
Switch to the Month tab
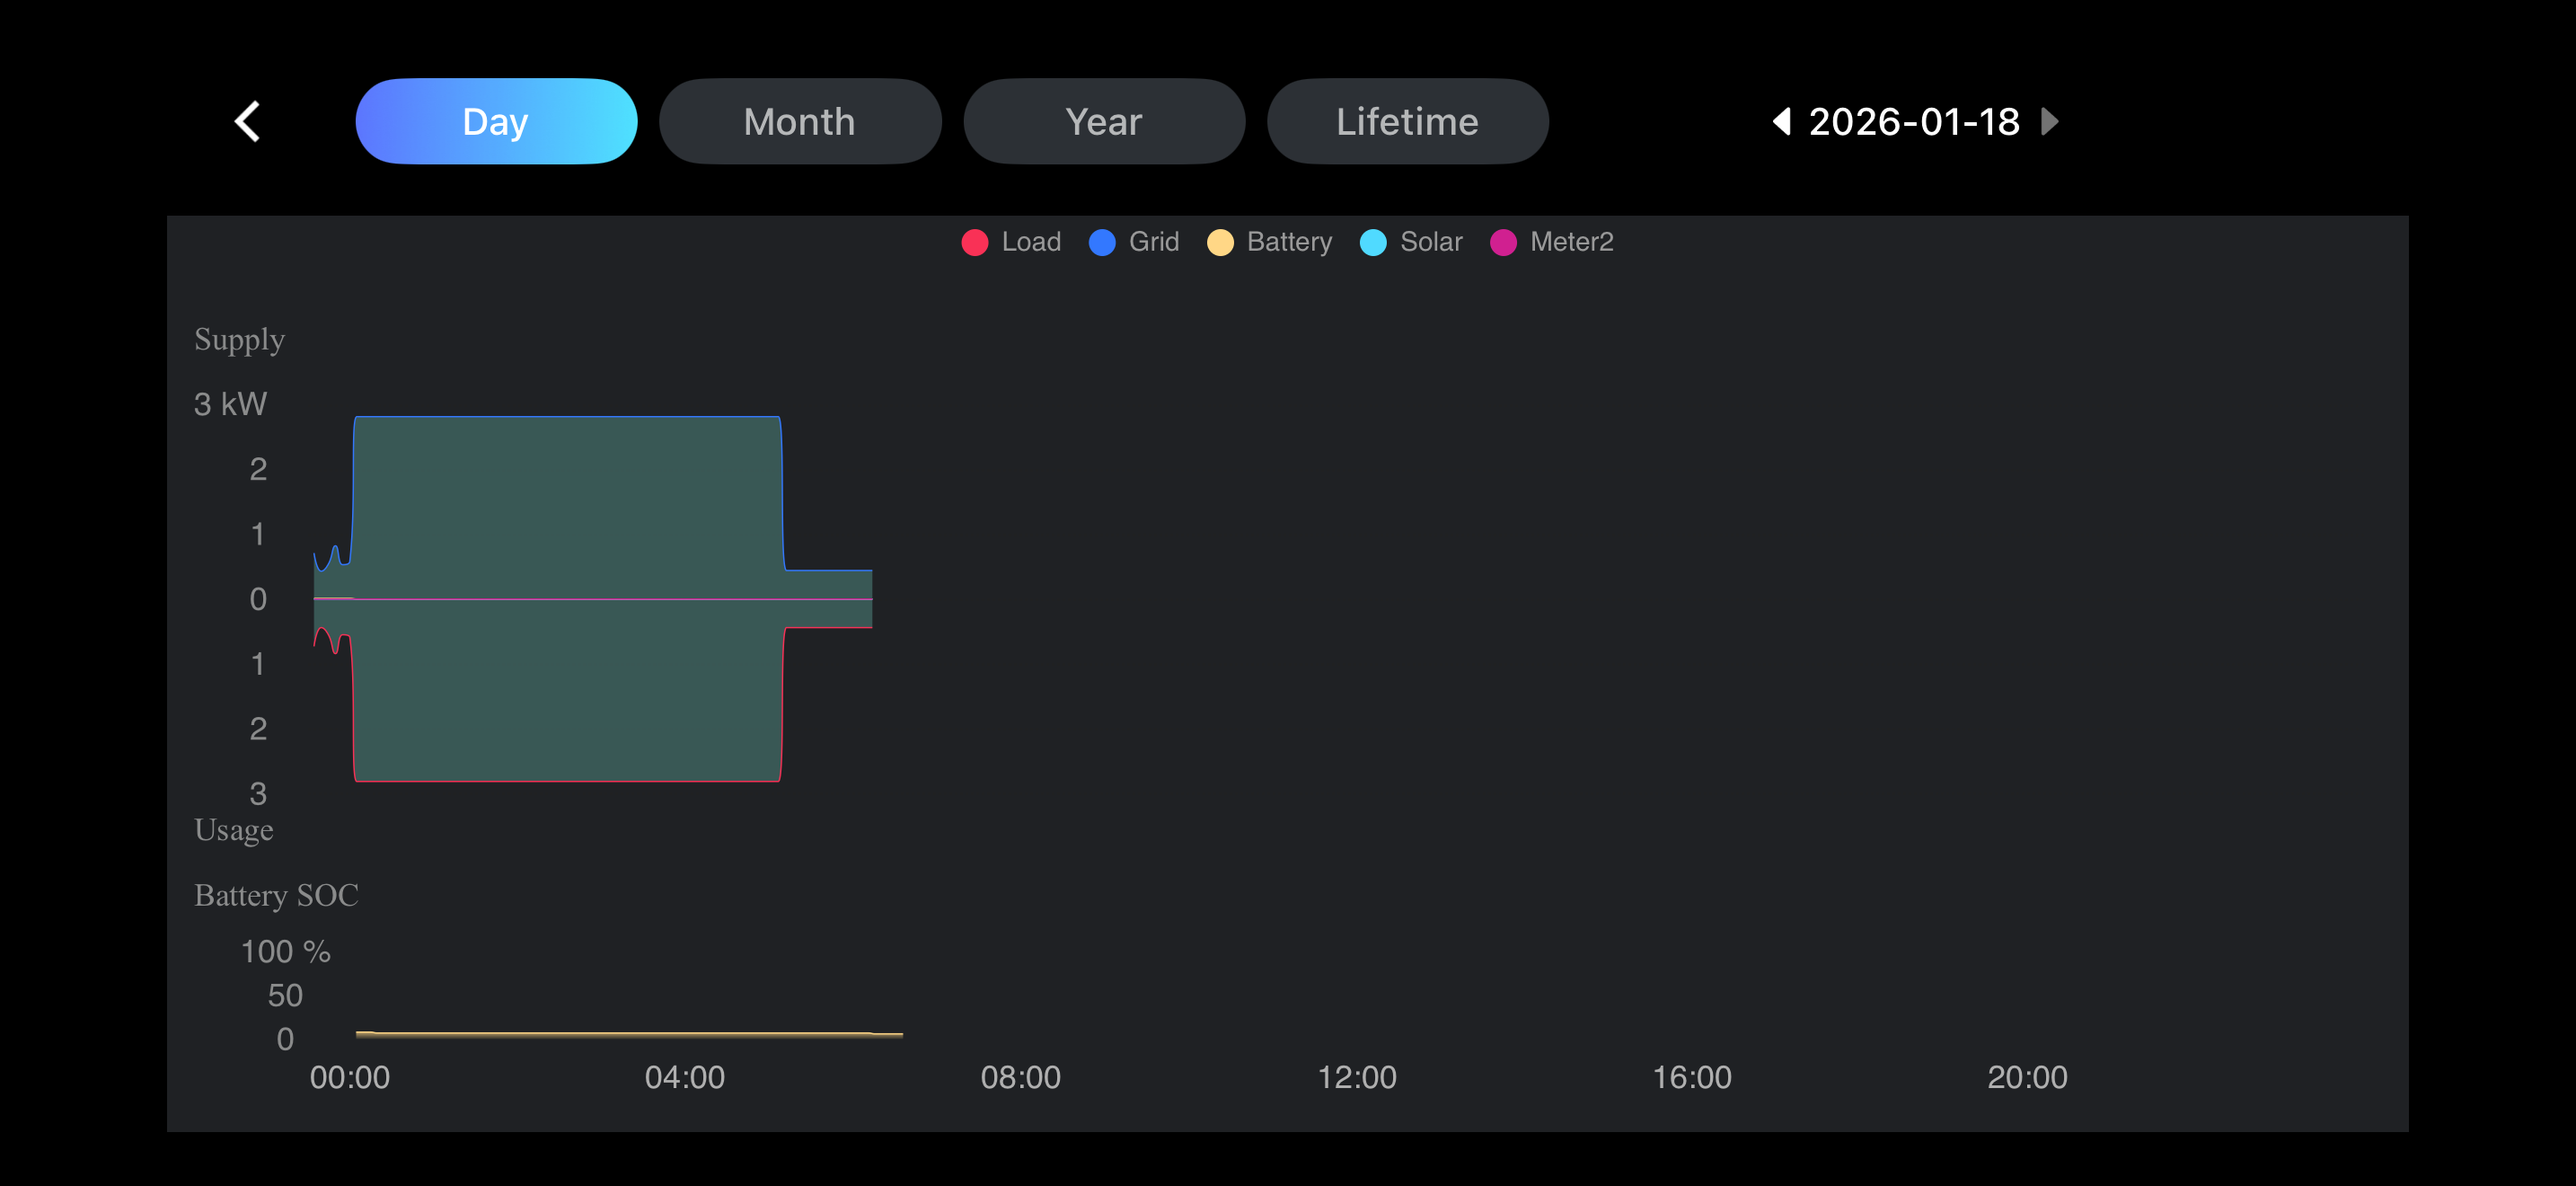(x=799, y=121)
